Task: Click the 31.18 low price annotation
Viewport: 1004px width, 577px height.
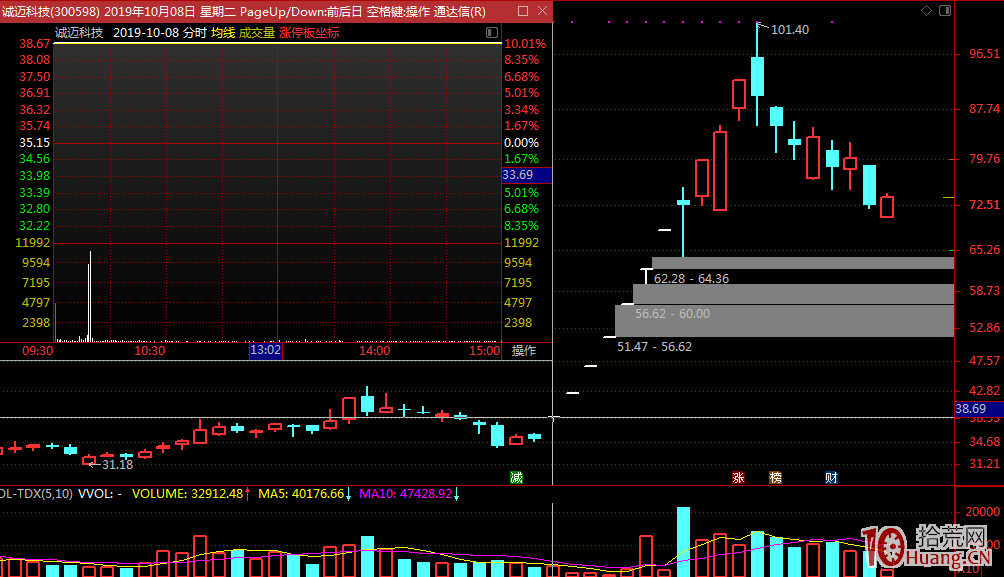Action: point(117,465)
